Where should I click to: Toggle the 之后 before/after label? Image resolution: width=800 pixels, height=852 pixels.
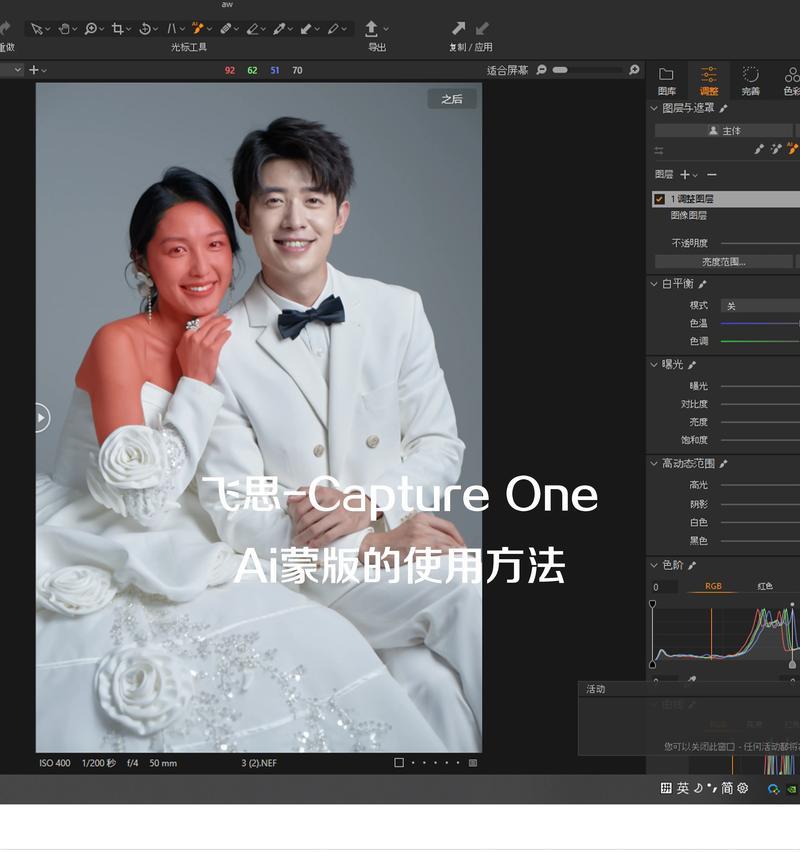coord(452,99)
